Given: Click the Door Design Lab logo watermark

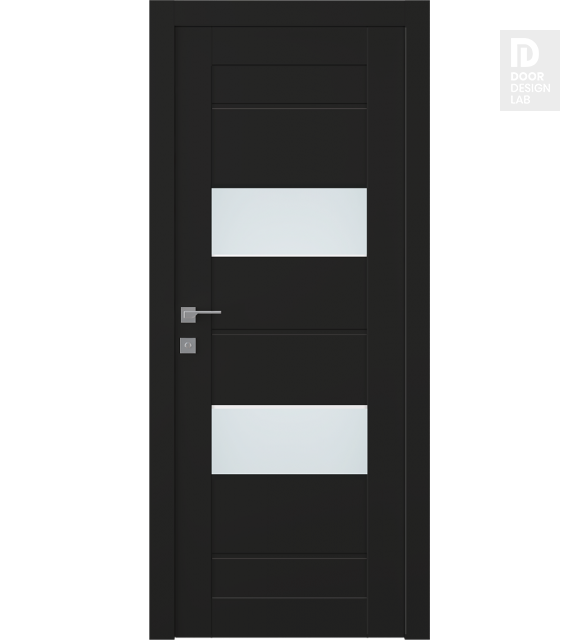Looking at the screenshot, I should click(x=530, y=70).
